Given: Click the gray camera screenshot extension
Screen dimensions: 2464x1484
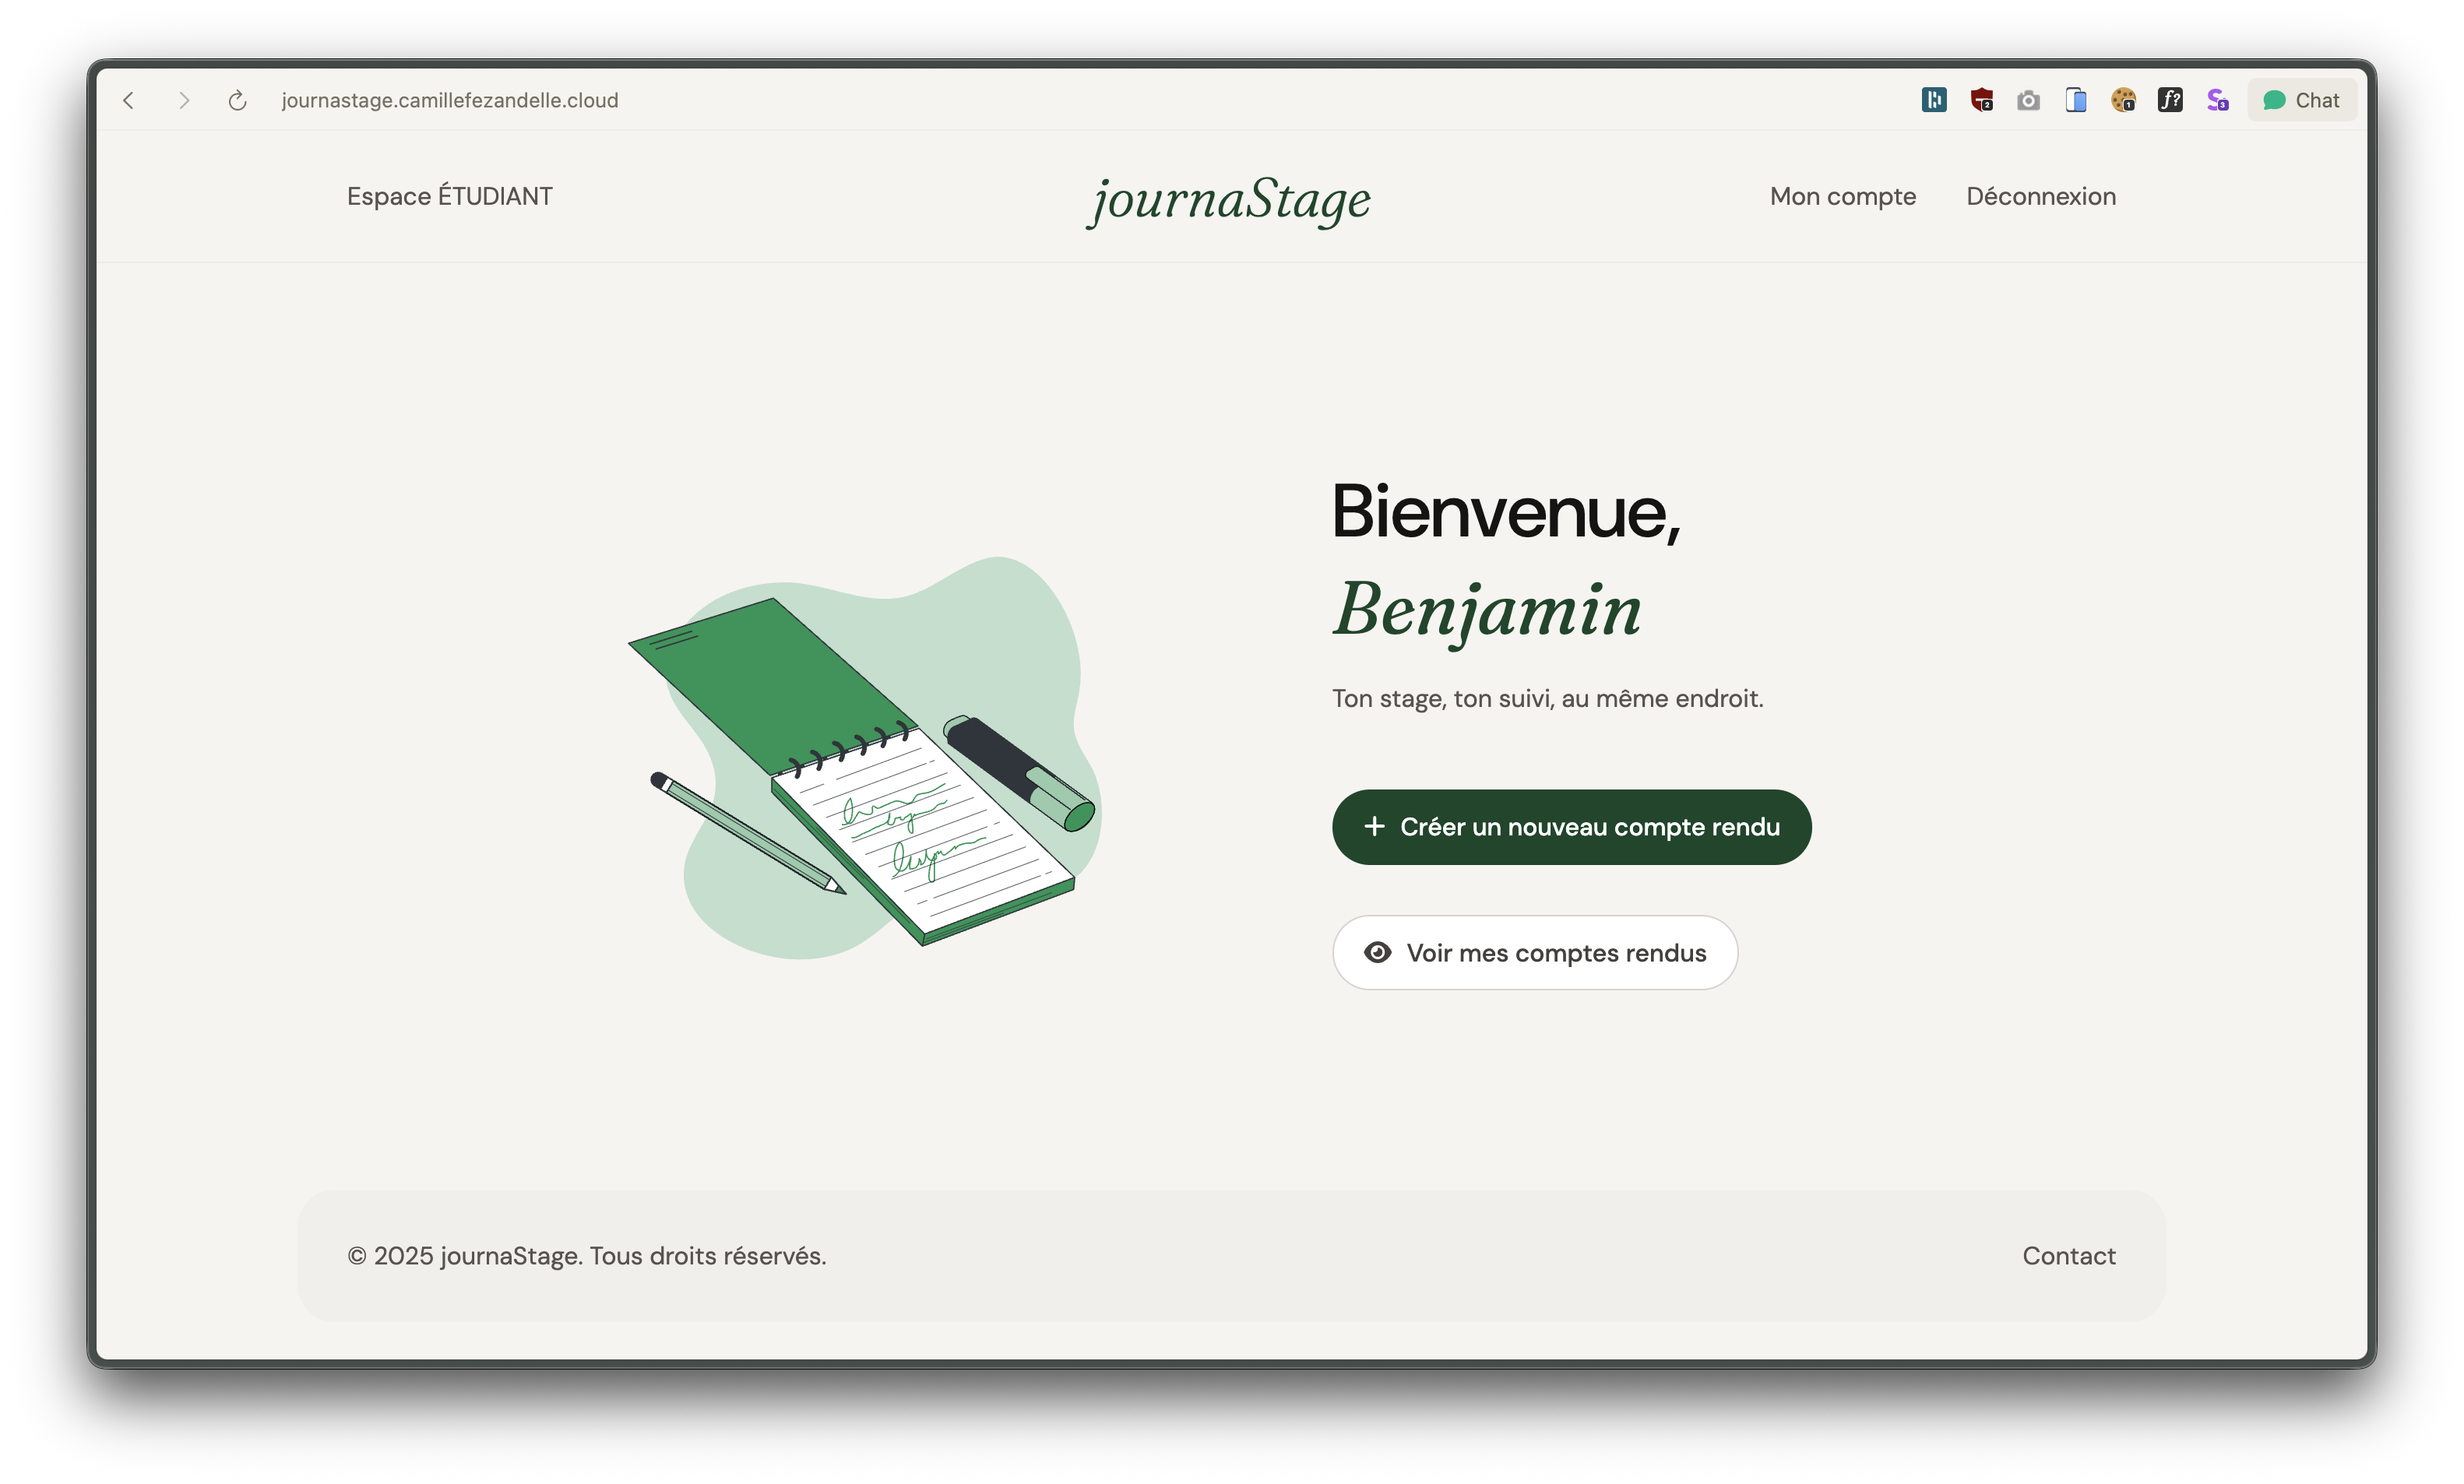Looking at the screenshot, I should 2028,100.
